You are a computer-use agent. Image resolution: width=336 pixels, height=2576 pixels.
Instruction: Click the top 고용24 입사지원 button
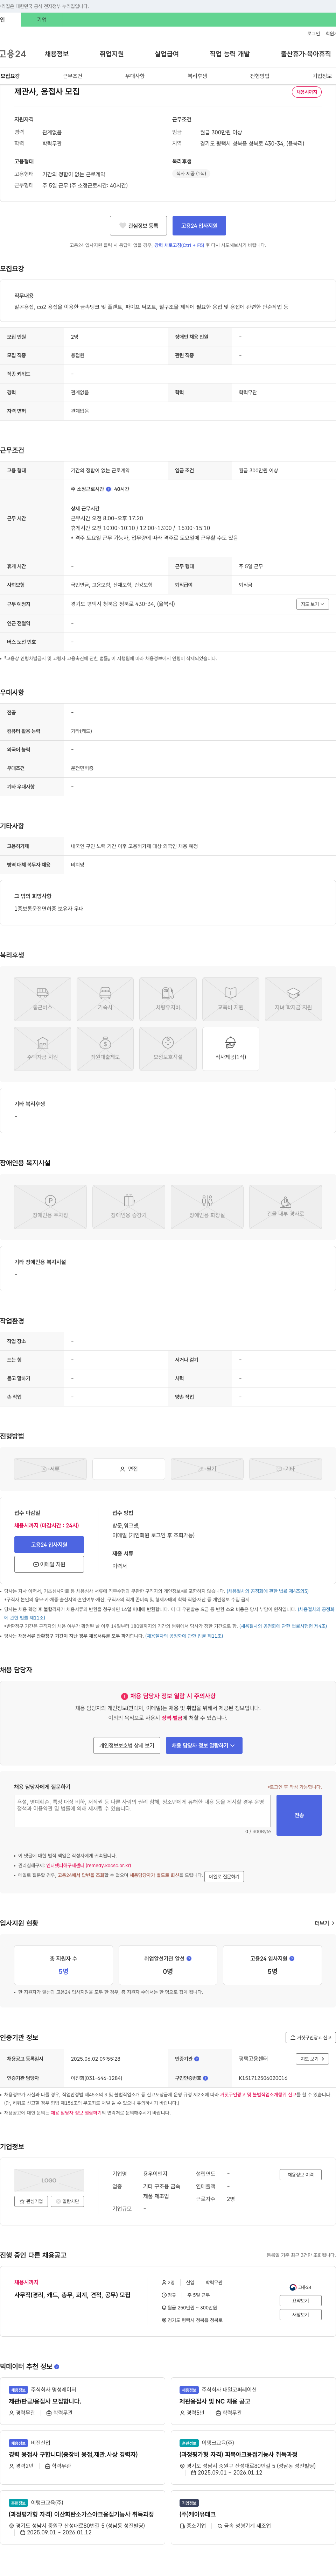pyautogui.click(x=199, y=226)
